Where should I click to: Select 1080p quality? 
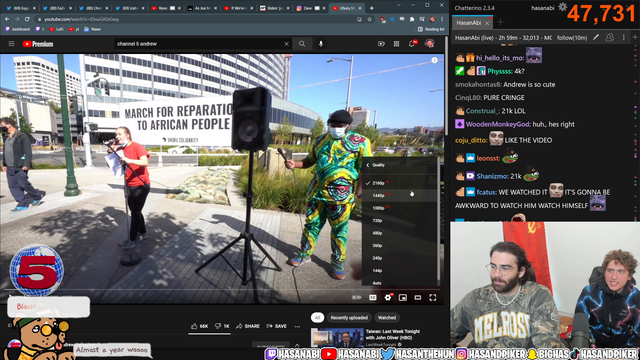pos(400,208)
